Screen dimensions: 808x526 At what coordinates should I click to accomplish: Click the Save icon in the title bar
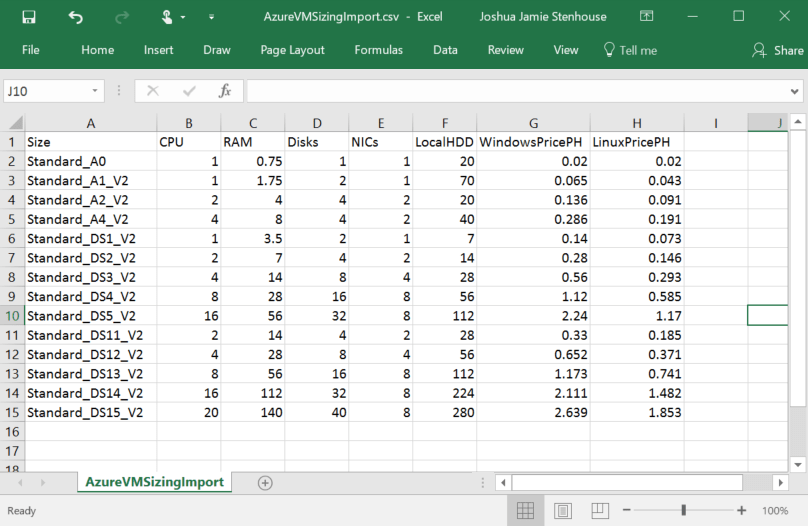(x=29, y=17)
